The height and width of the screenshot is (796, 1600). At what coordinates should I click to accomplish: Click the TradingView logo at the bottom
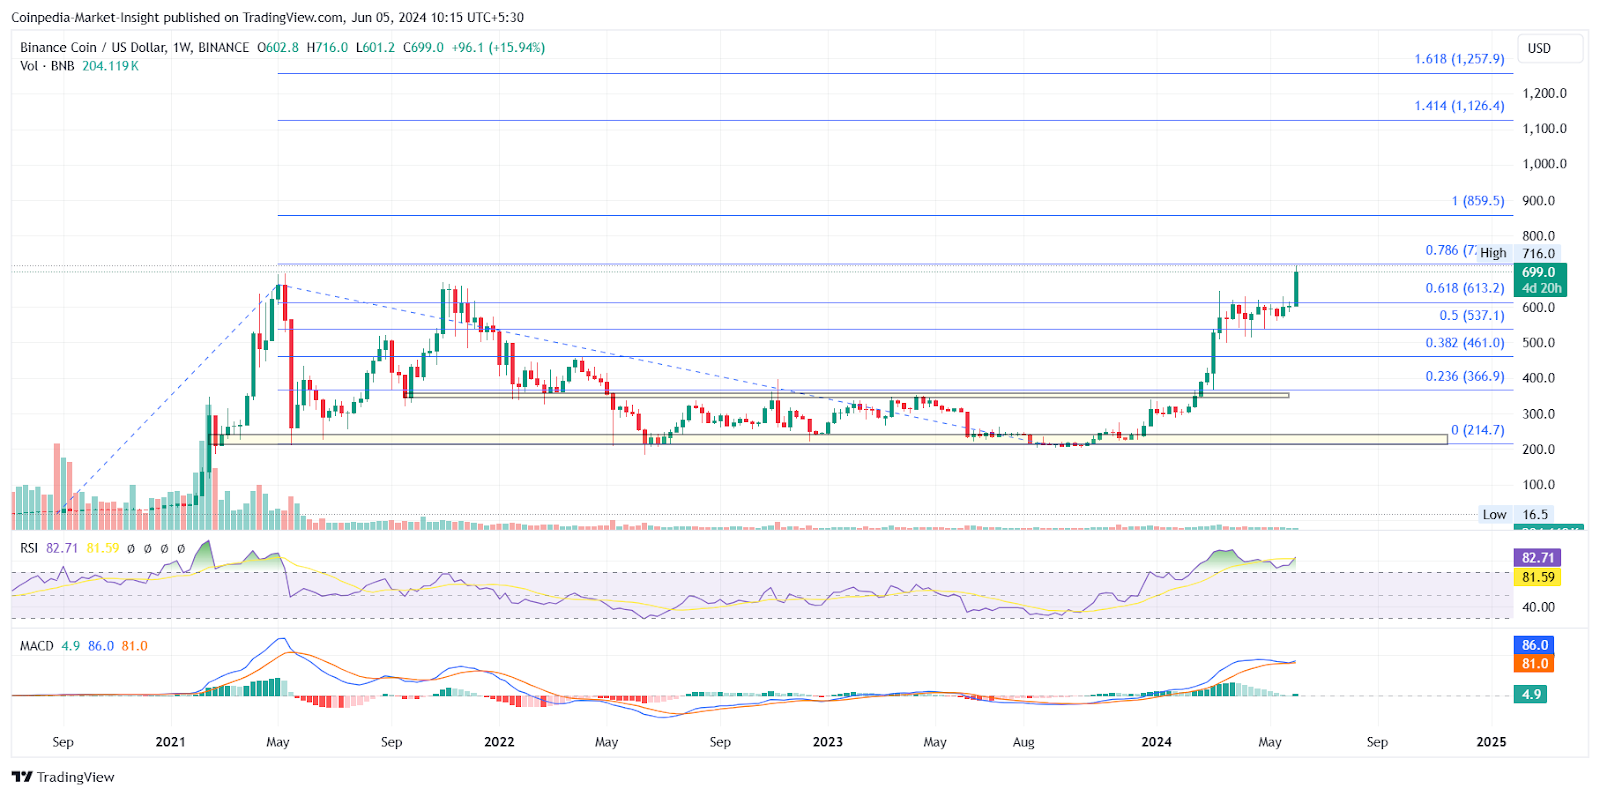63,777
